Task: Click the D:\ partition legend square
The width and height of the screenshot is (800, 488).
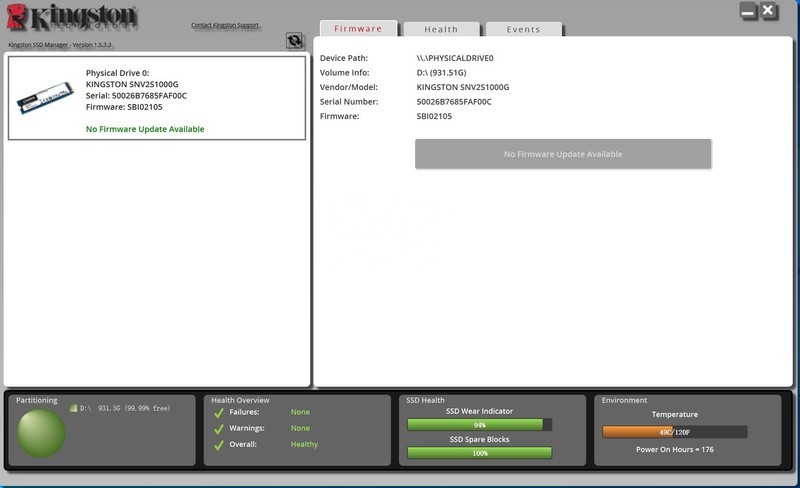Action: point(73,408)
